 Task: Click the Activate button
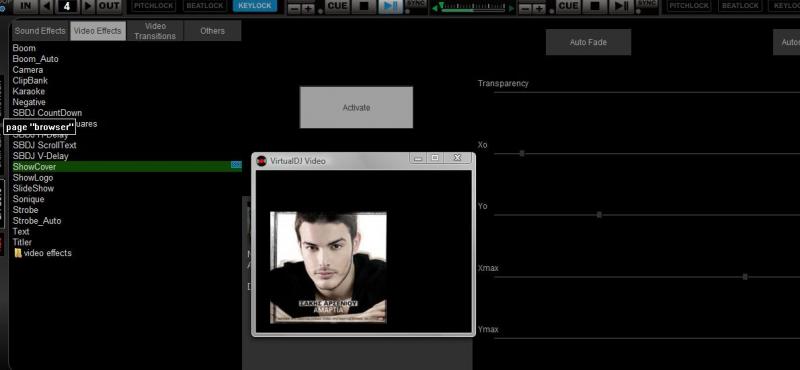click(x=356, y=107)
